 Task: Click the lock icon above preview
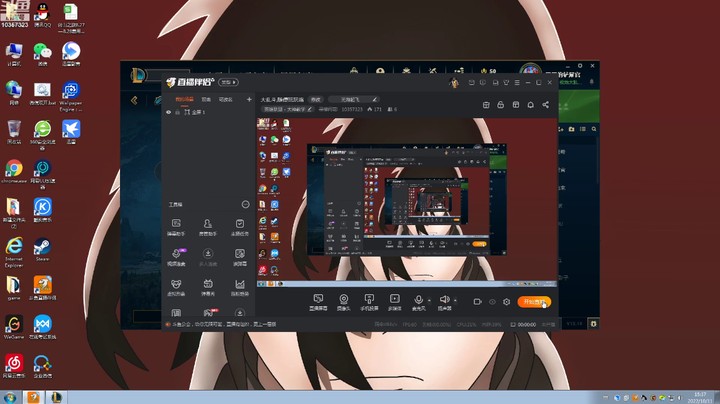pyautogui.click(x=501, y=105)
